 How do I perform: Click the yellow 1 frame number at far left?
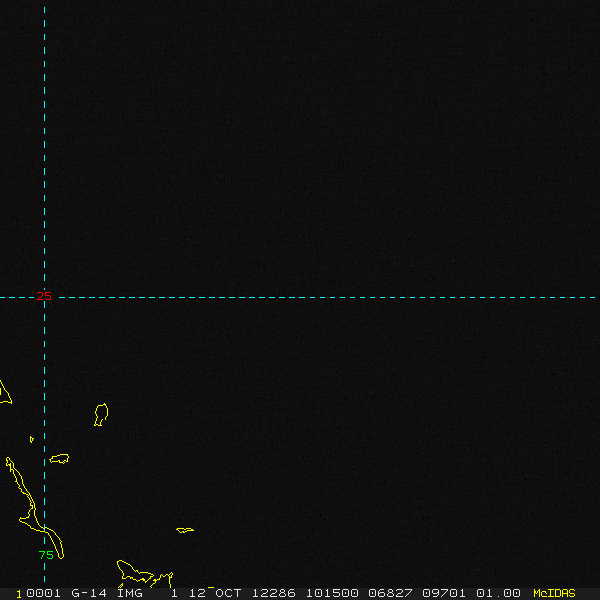point(19,593)
